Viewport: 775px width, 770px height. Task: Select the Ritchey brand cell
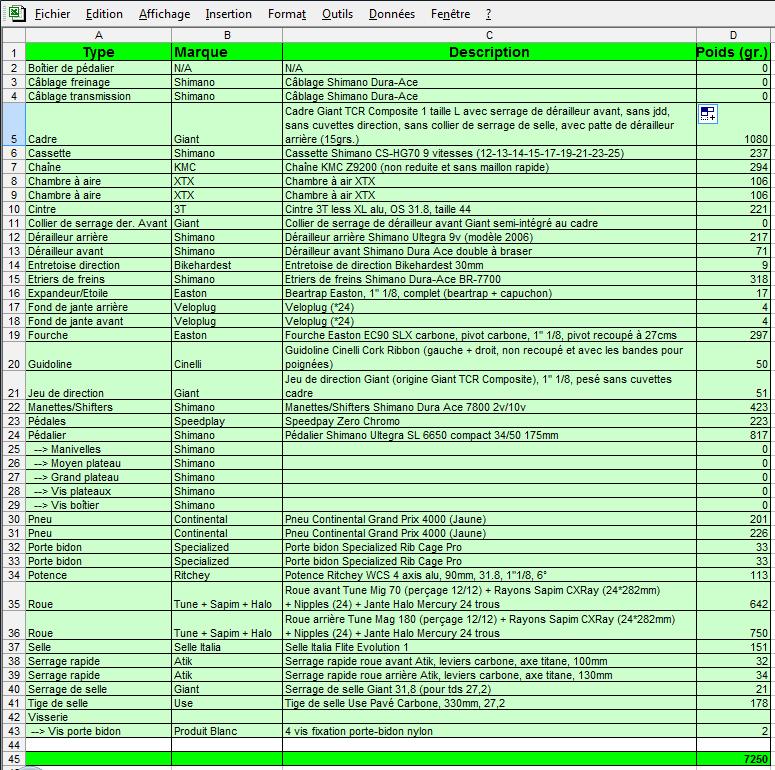click(227, 575)
